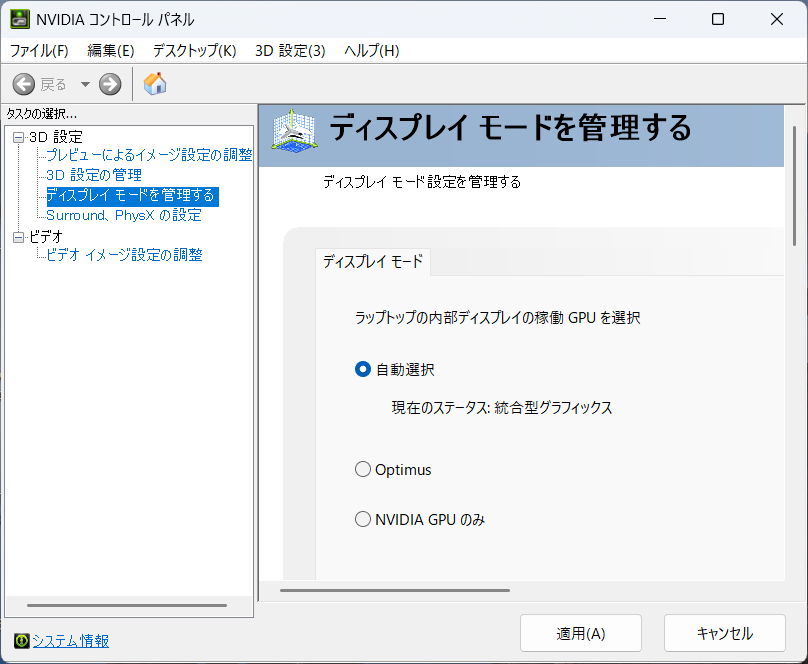The height and width of the screenshot is (664, 808).
Task: Click the NVIDIA app icon in title bar
Action: (x=20, y=19)
